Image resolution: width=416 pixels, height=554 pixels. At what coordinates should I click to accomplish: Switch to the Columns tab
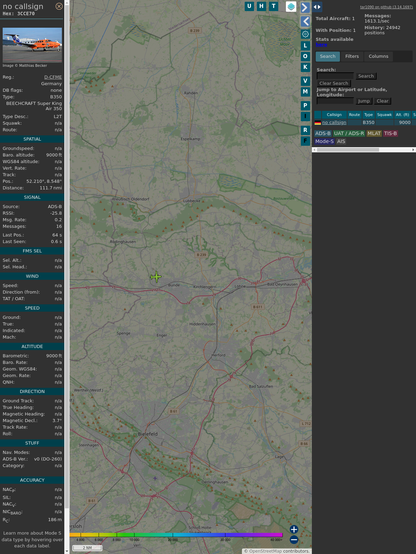[378, 56]
